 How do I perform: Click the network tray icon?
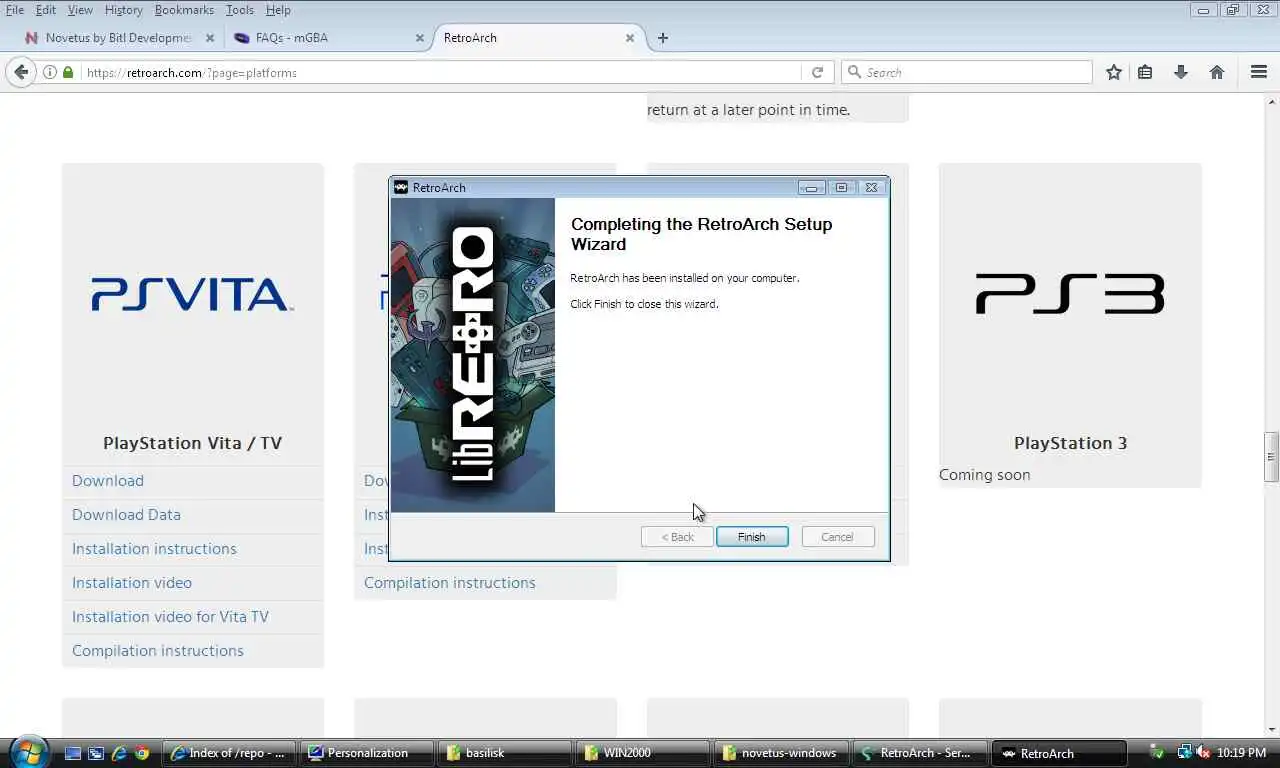pos(1185,753)
